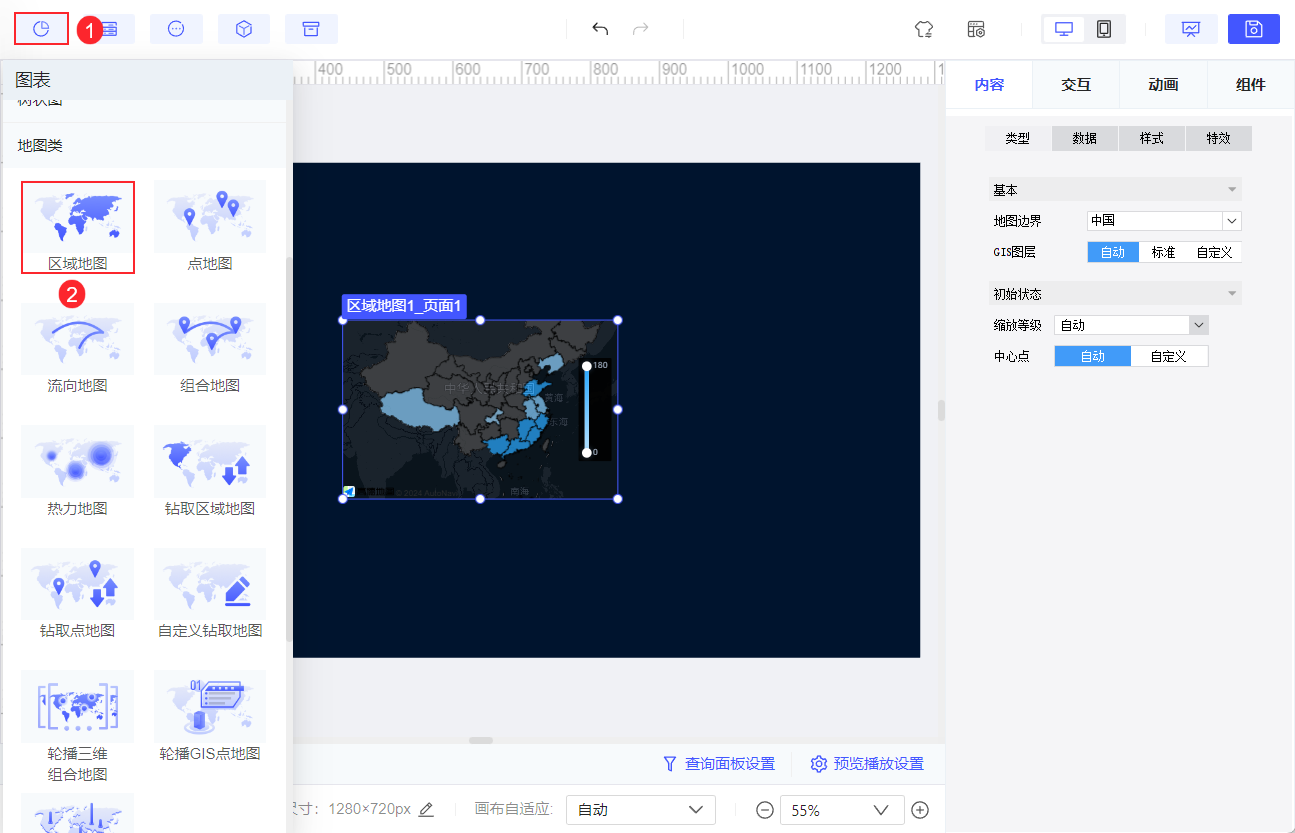Open the theme shirt icon
This screenshot has width=1295, height=833.
[924, 29]
